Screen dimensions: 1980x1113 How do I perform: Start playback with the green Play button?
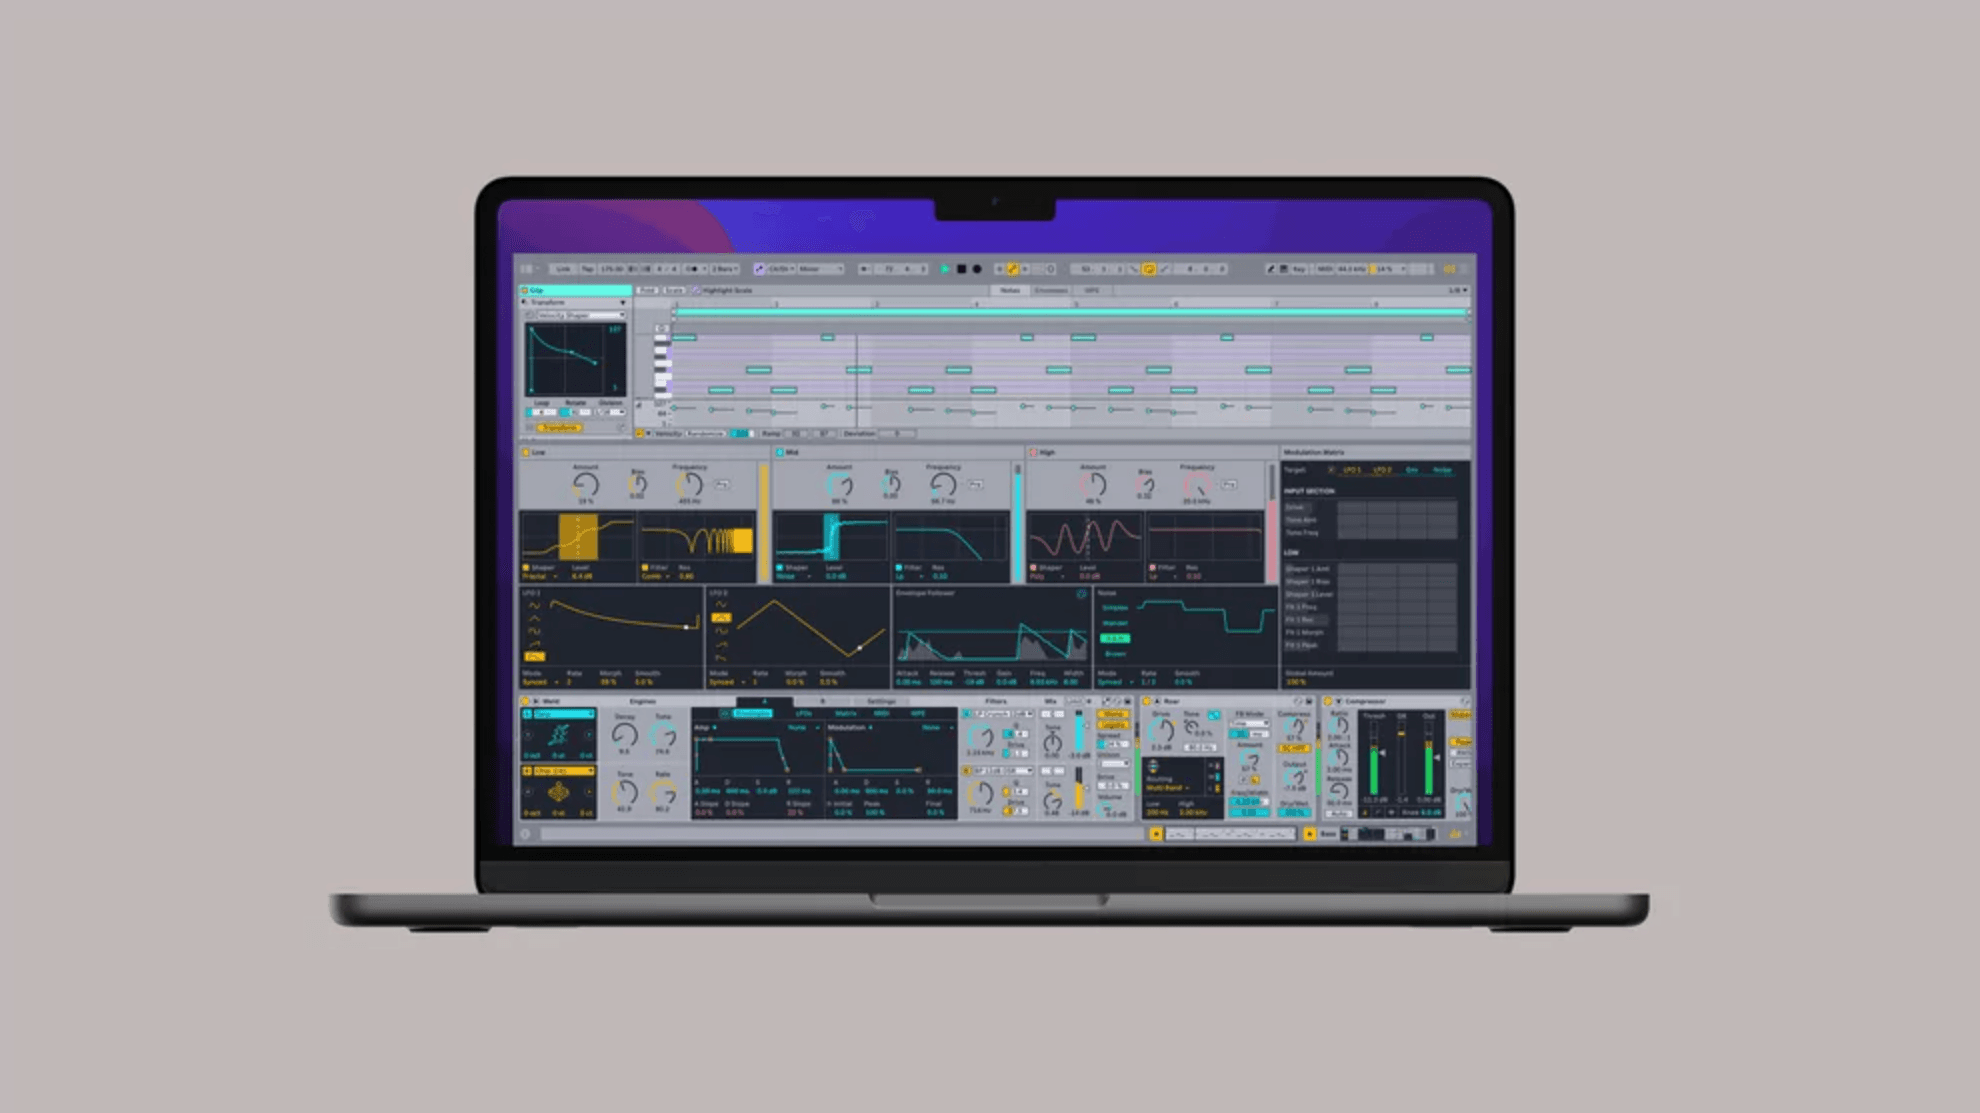click(x=945, y=269)
